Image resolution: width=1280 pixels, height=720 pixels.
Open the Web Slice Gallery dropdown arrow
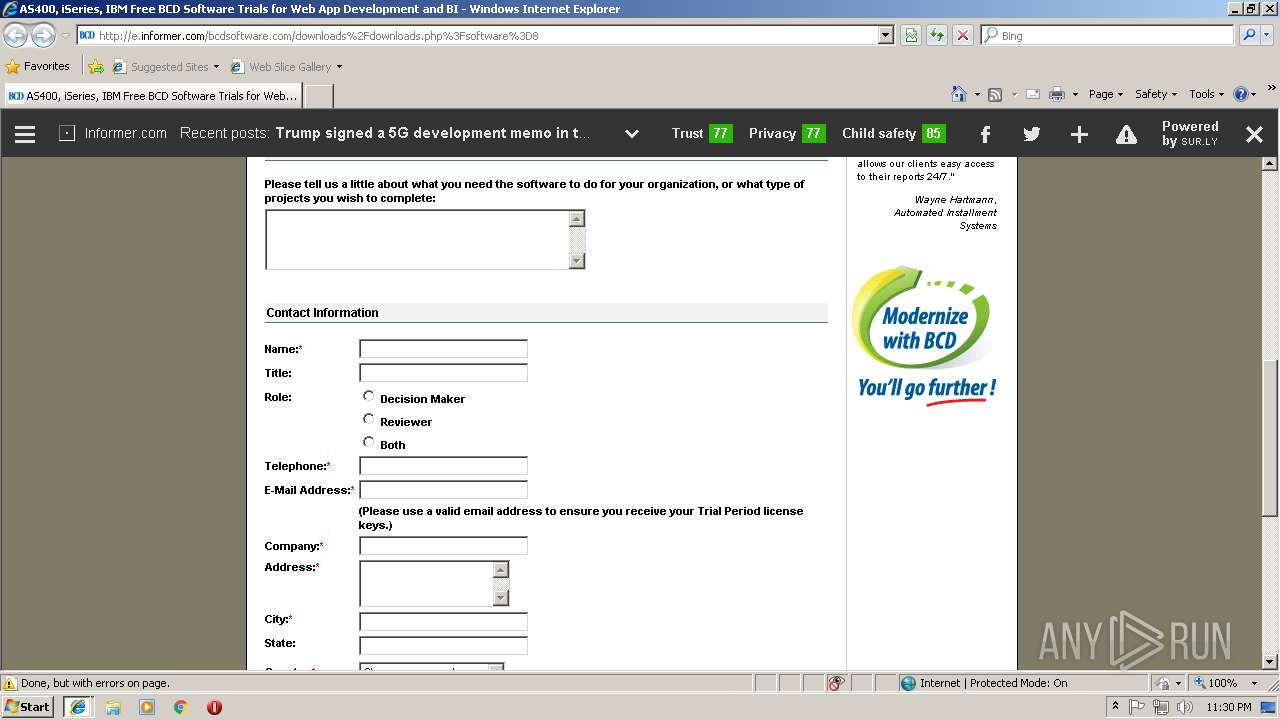pyautogui.click(x=339, y=67)
